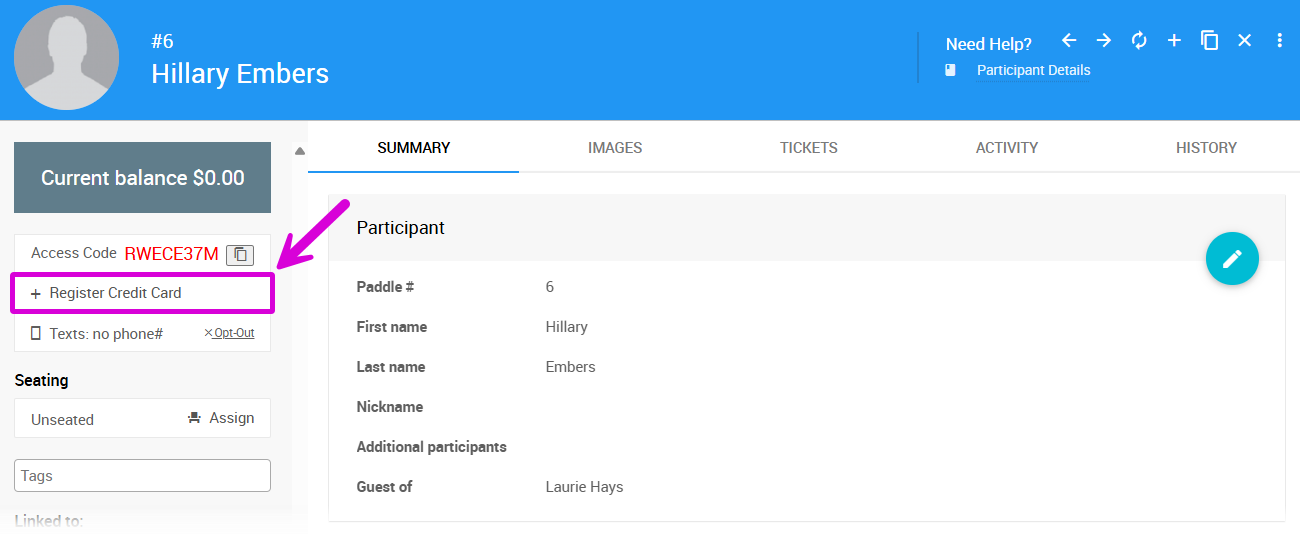Copy the access code with clipboard icon
The width and height of the screenshot is (1300, 535).
(240, 254)
